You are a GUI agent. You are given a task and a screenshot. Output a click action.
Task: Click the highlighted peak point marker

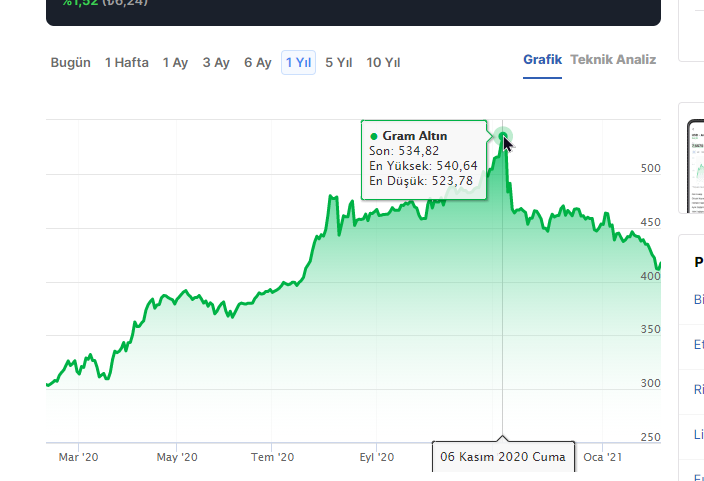tap(504, 136)
